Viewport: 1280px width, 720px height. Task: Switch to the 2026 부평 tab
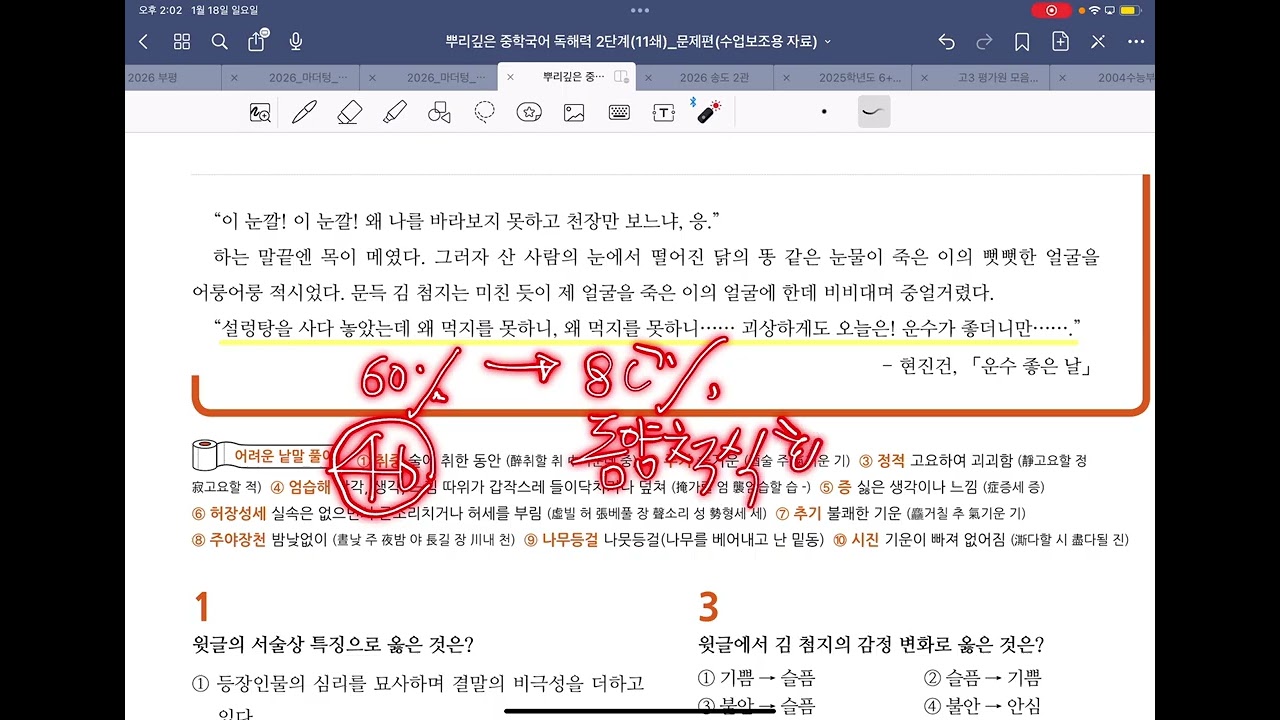[x=152, y=77]
